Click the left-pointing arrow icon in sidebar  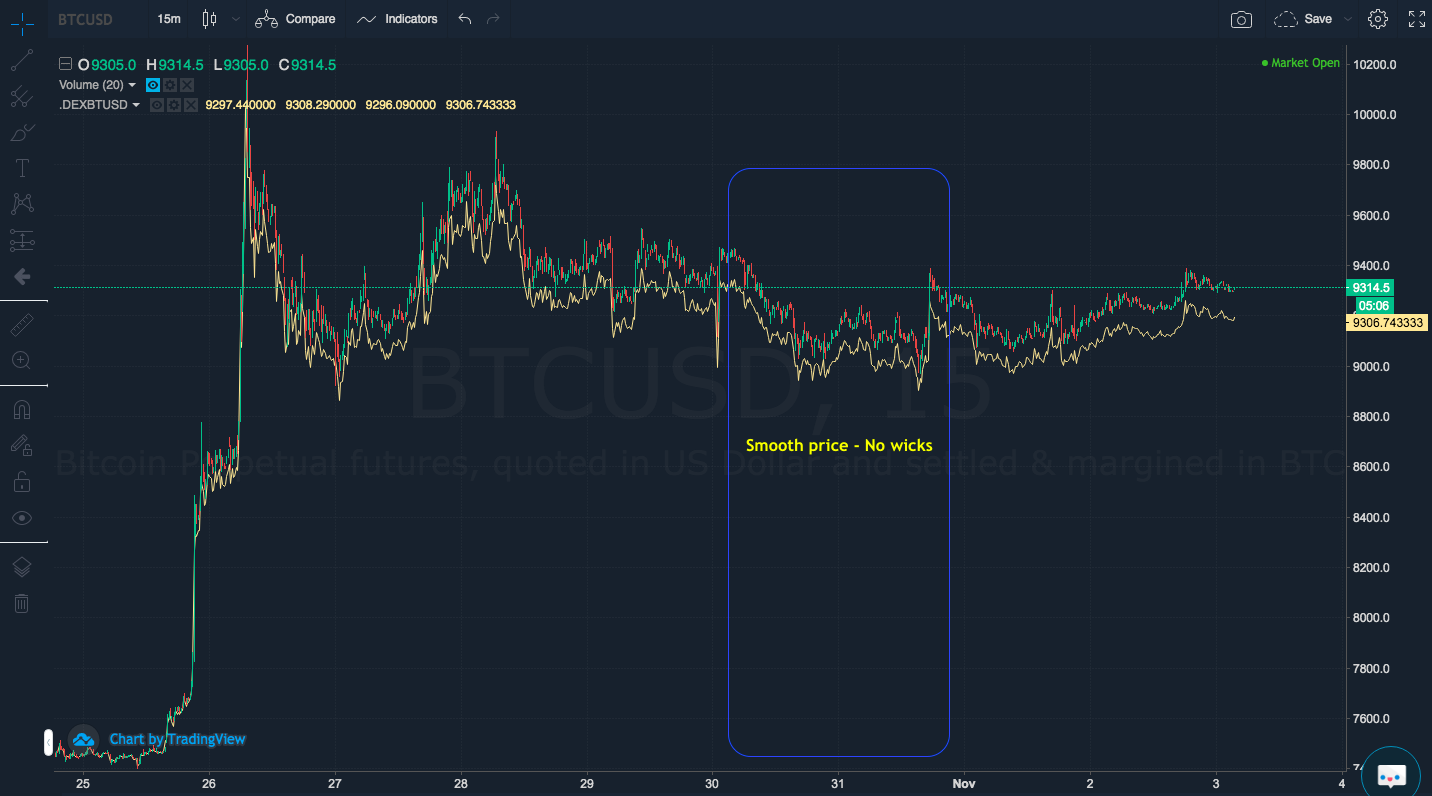coord(22,276)
